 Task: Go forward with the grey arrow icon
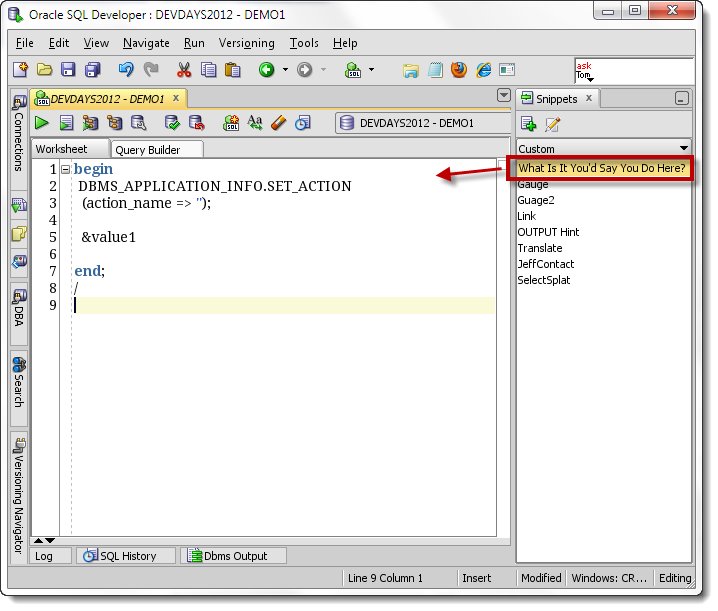[305, 70]
